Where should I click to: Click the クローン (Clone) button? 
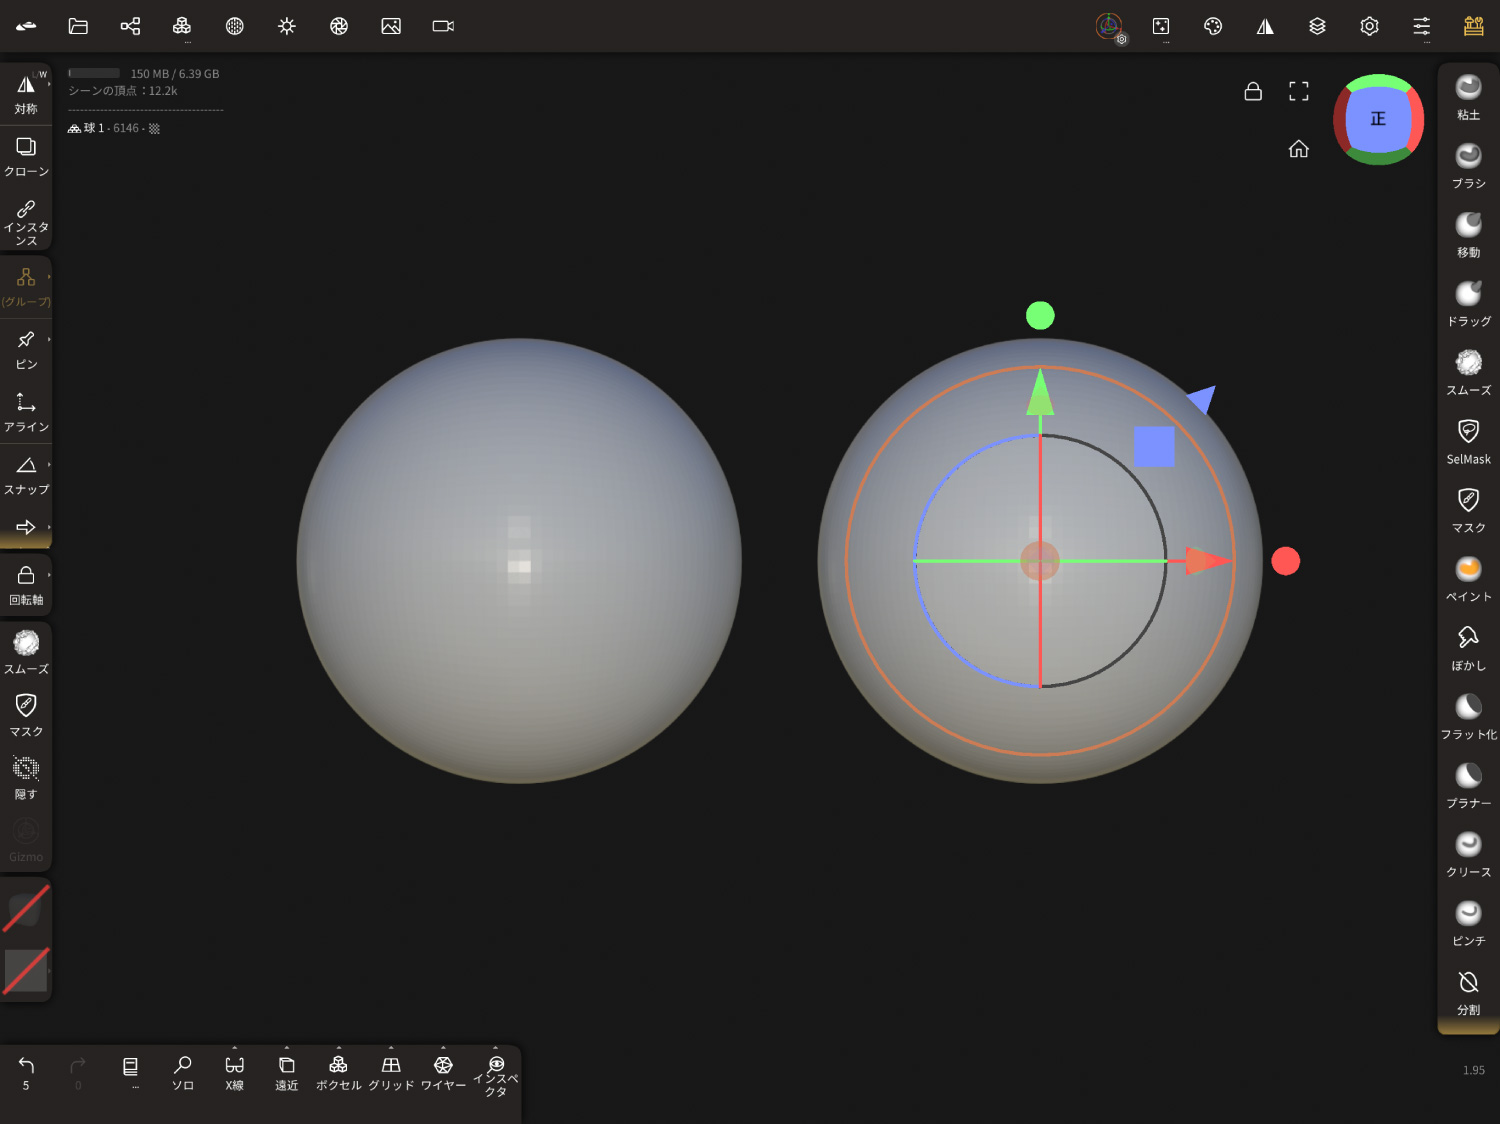pos(26,156)
